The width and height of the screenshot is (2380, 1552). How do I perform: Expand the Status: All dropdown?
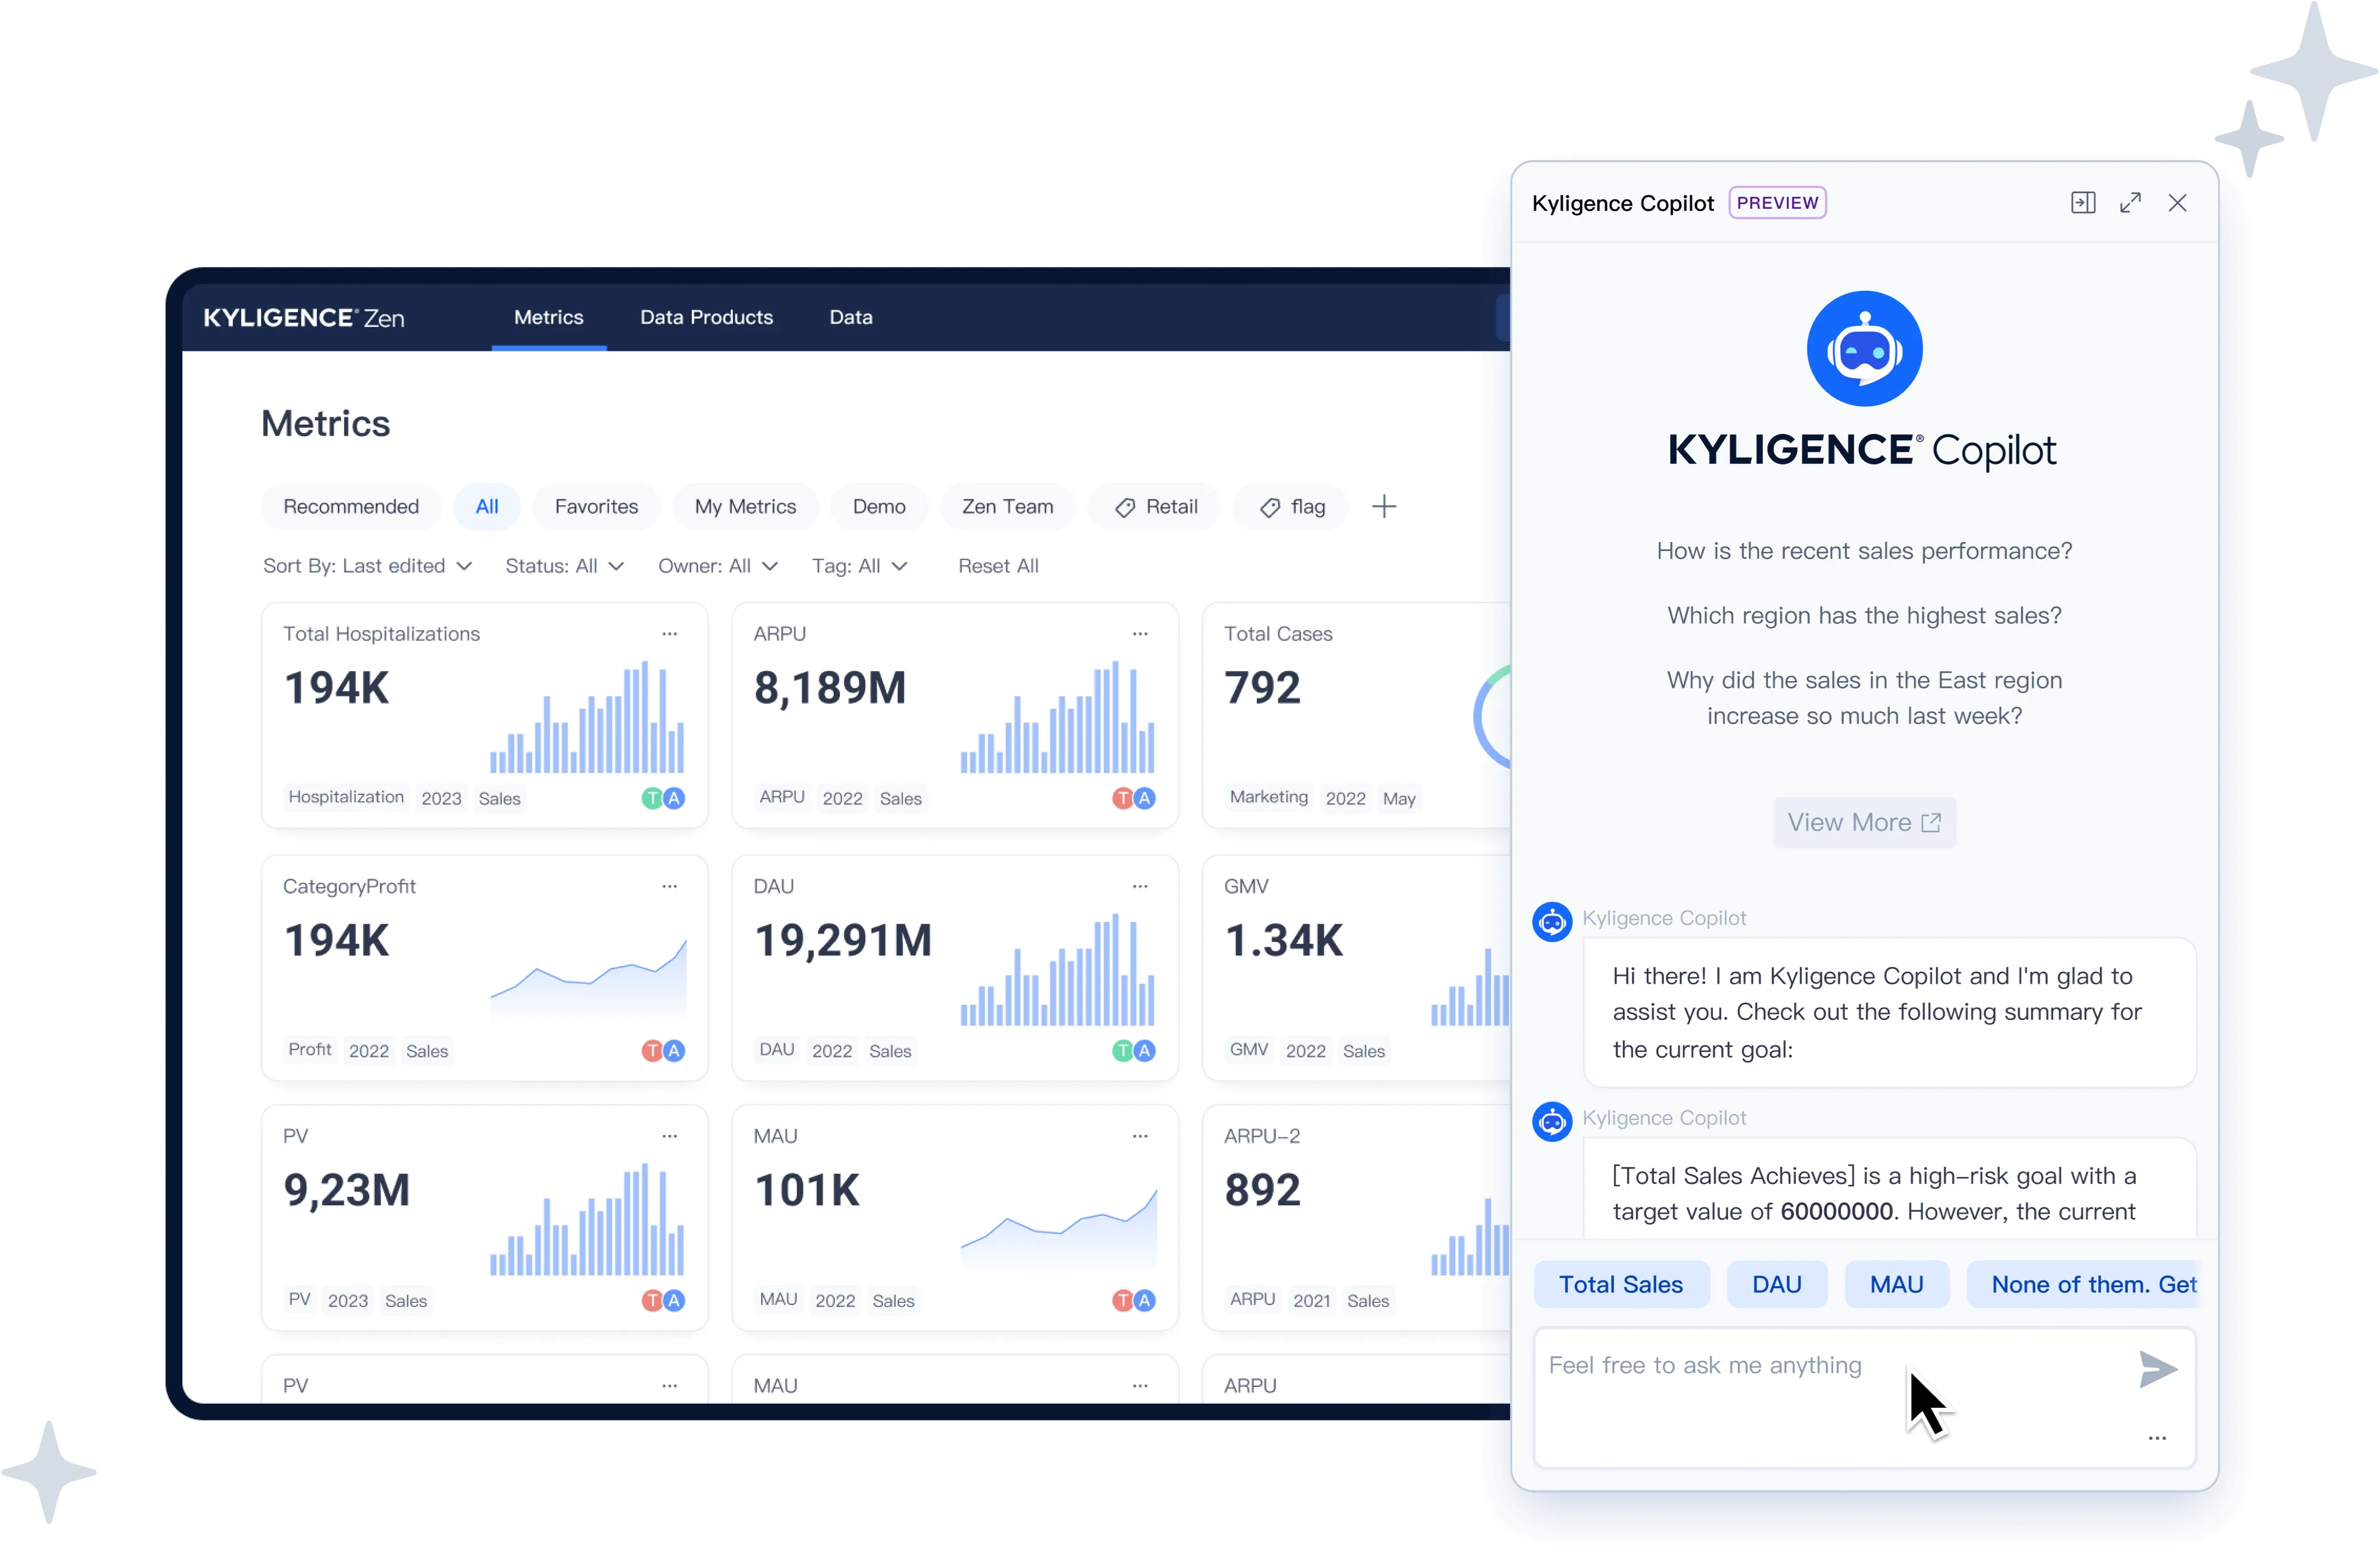tap(563, 566)
